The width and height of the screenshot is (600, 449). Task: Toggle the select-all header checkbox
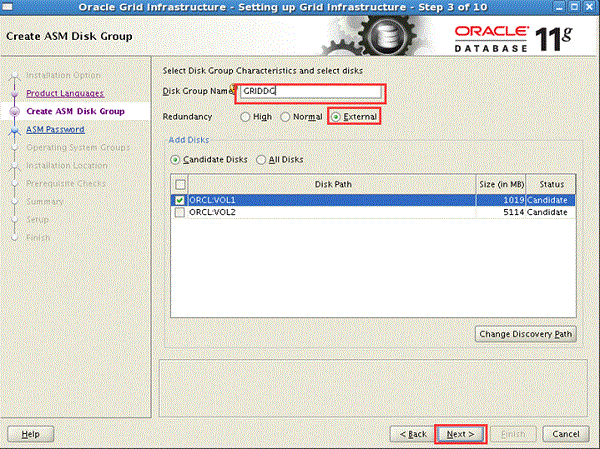[180, 184]
